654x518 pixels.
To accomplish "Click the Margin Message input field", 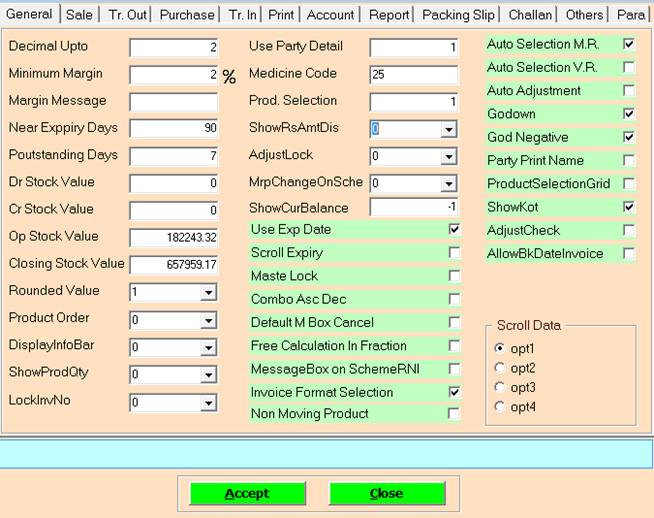I will tap(173, 101).
